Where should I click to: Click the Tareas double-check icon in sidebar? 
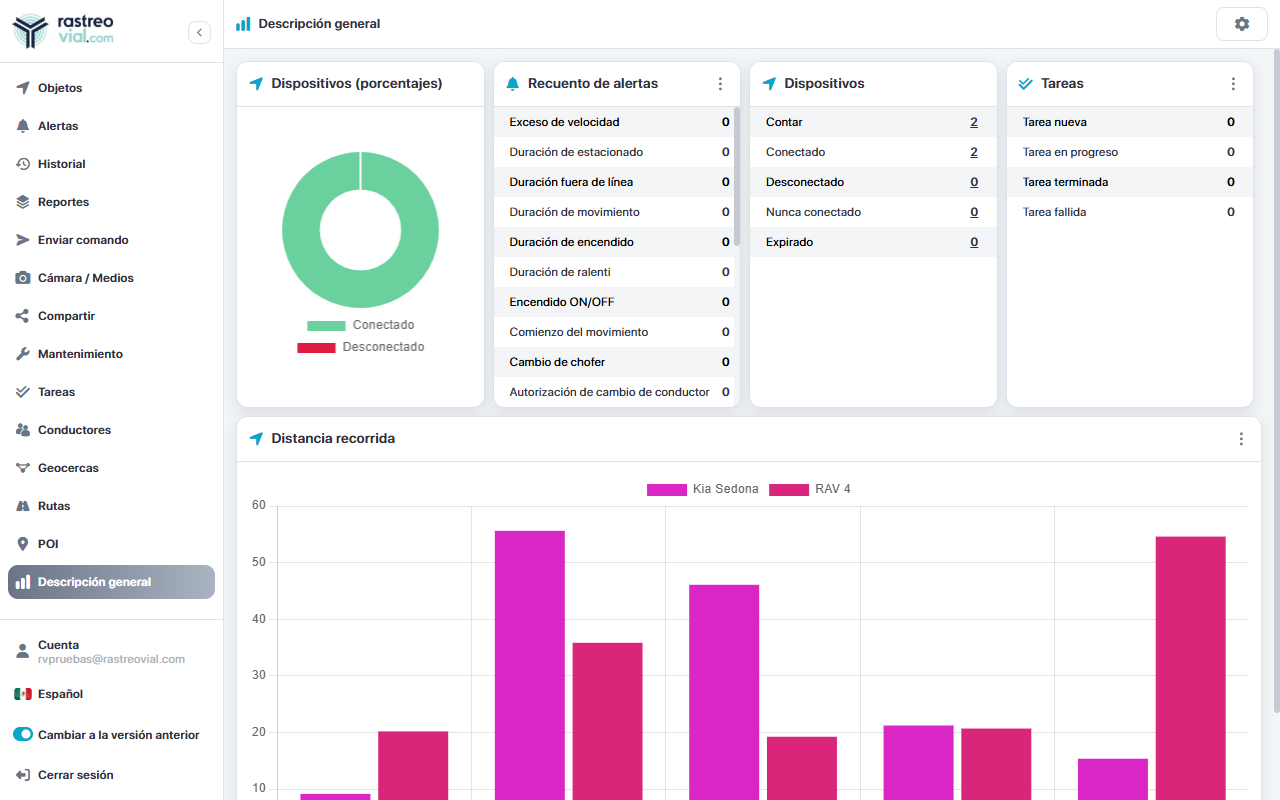click(x=23, y=392)
